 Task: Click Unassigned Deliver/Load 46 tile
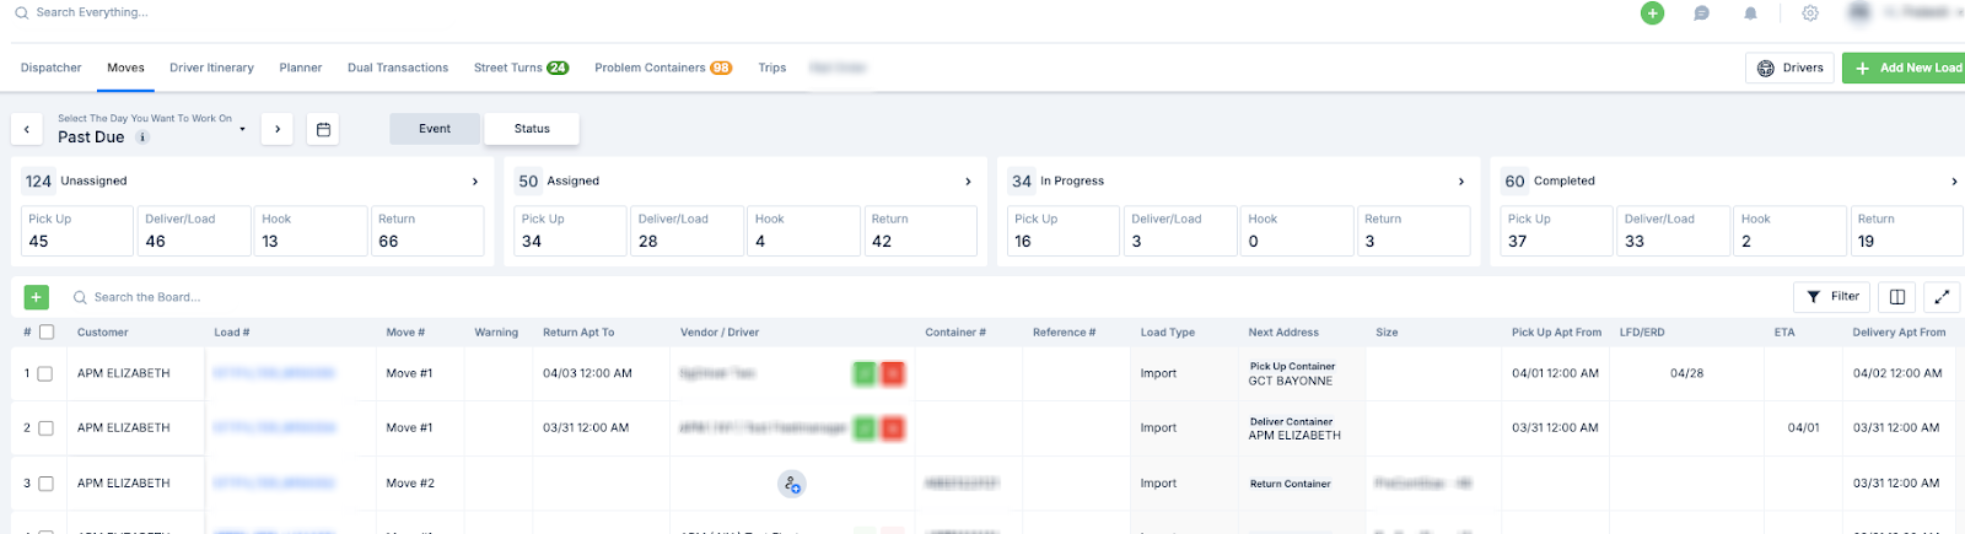point(194,231)
